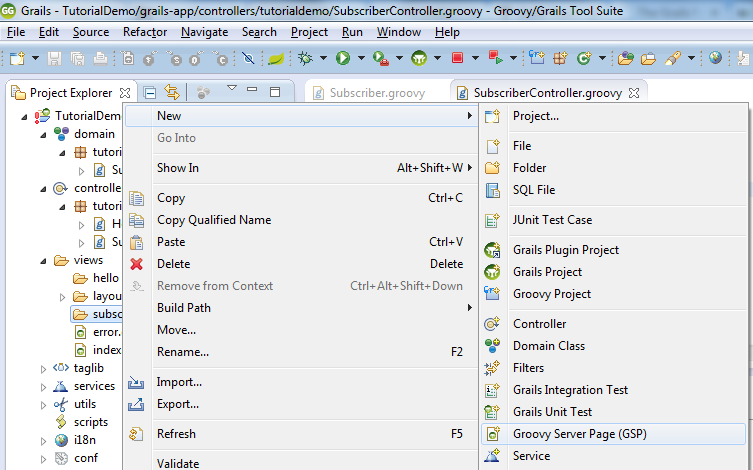Choose Import... from the context menu

301,382
